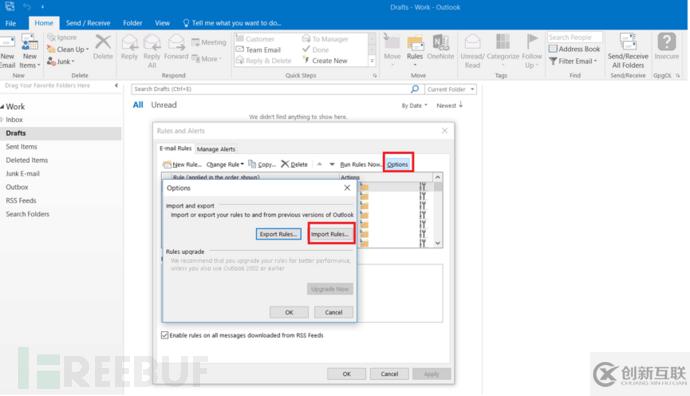The image size is (690, 396).
Task: Show only Unread messages
Action: (164, 105)
